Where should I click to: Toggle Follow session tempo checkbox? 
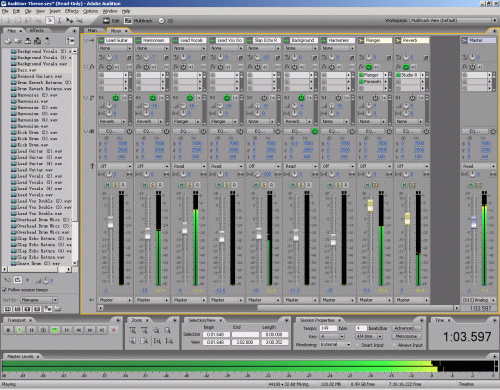tap(5, 290)
